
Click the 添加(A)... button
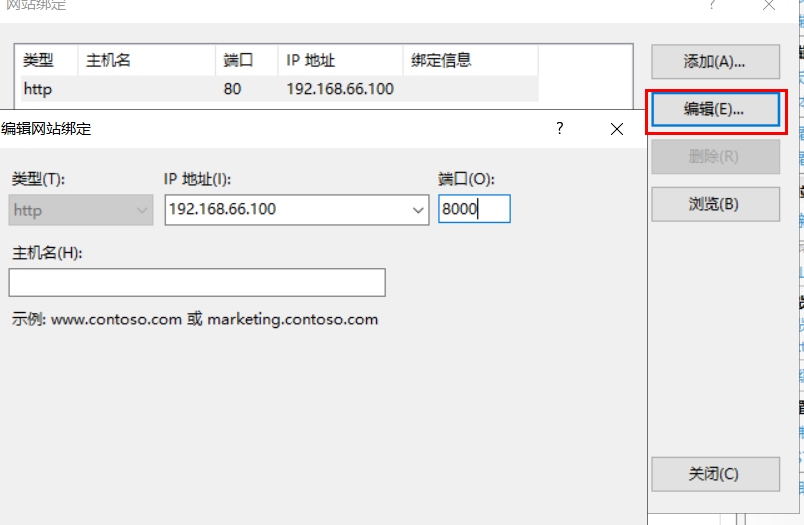click(x=715, y=62)
